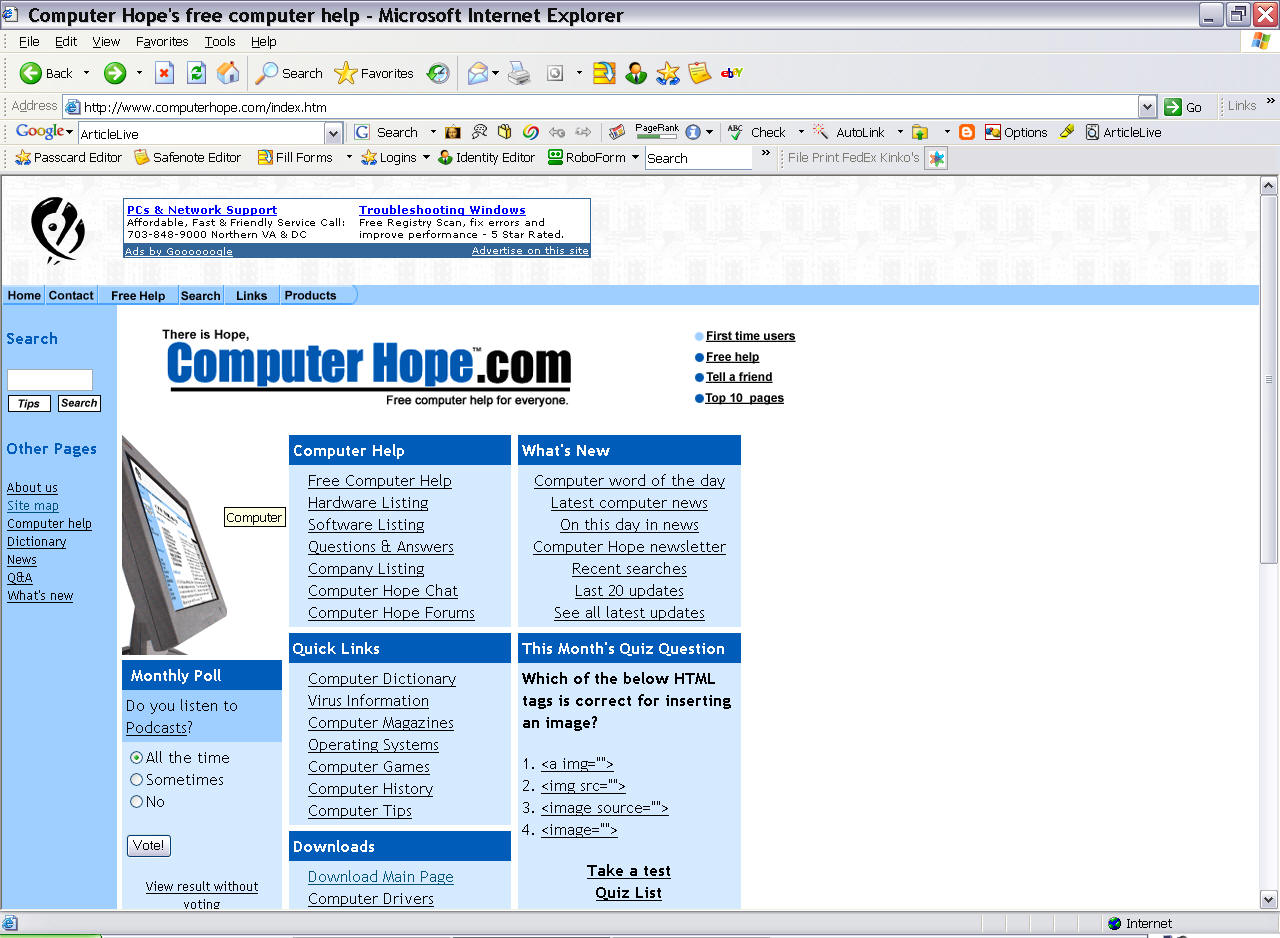Open the RoboForm Passcard Editor

(68, 158)
